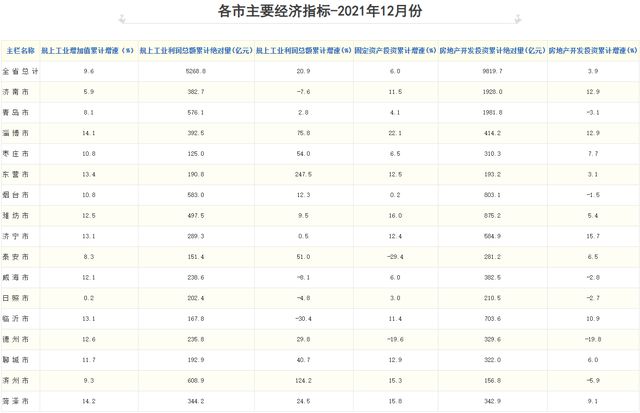Select the 烟台市 row label
Screen dimensions: 640x413
[16, 195]
